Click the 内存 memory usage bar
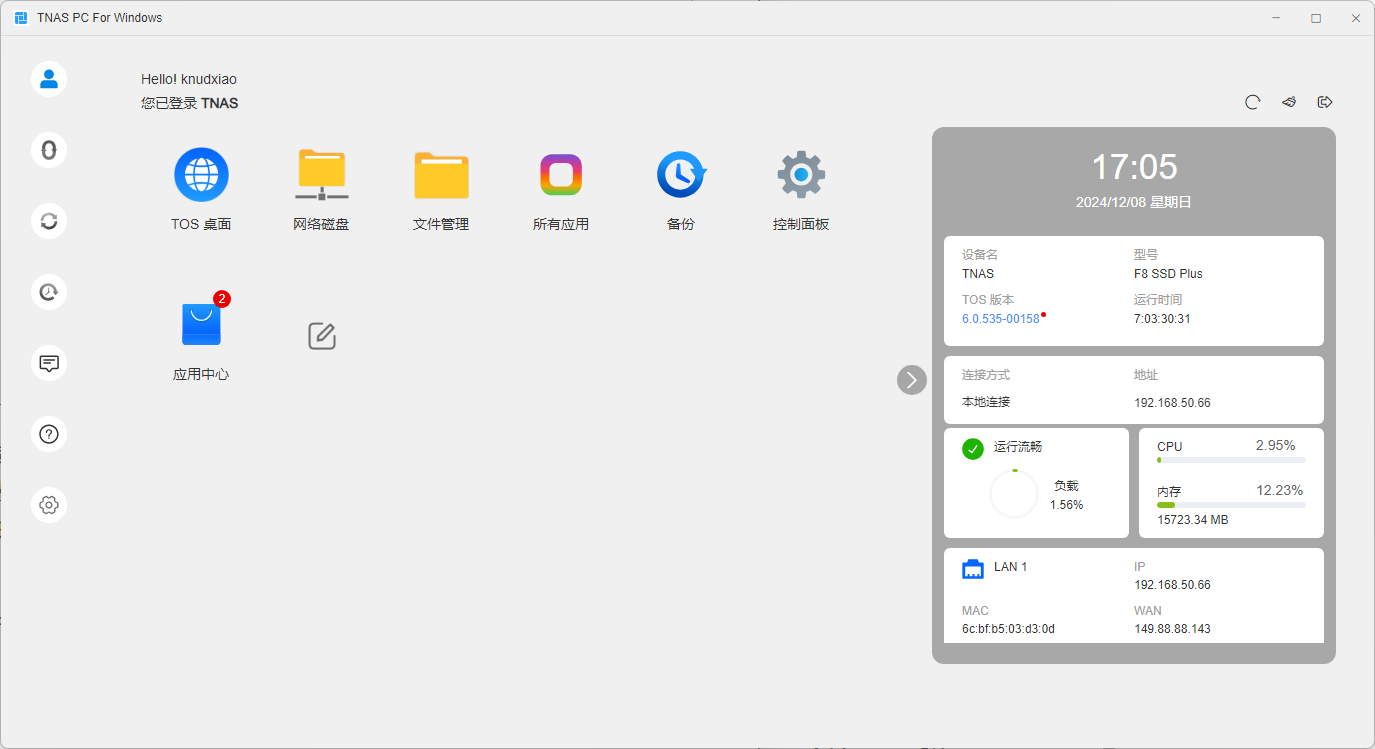This screenshot has height=749, width=1375. pos(1231,505)
